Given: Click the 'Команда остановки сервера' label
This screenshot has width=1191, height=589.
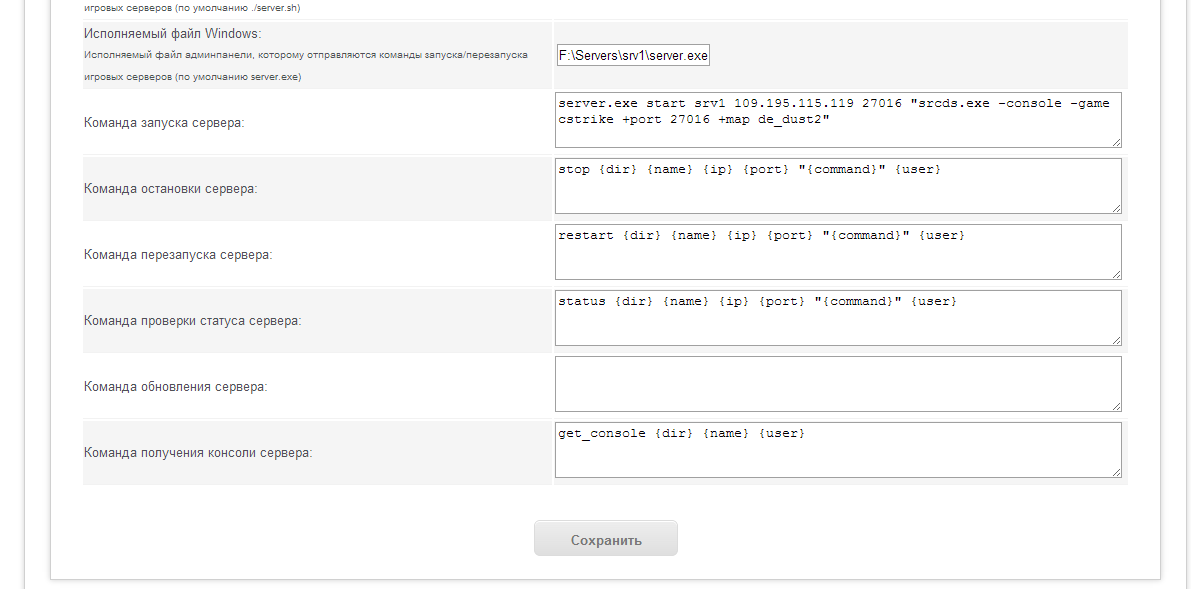Looking at the screenshot, I should pos(170,189).
